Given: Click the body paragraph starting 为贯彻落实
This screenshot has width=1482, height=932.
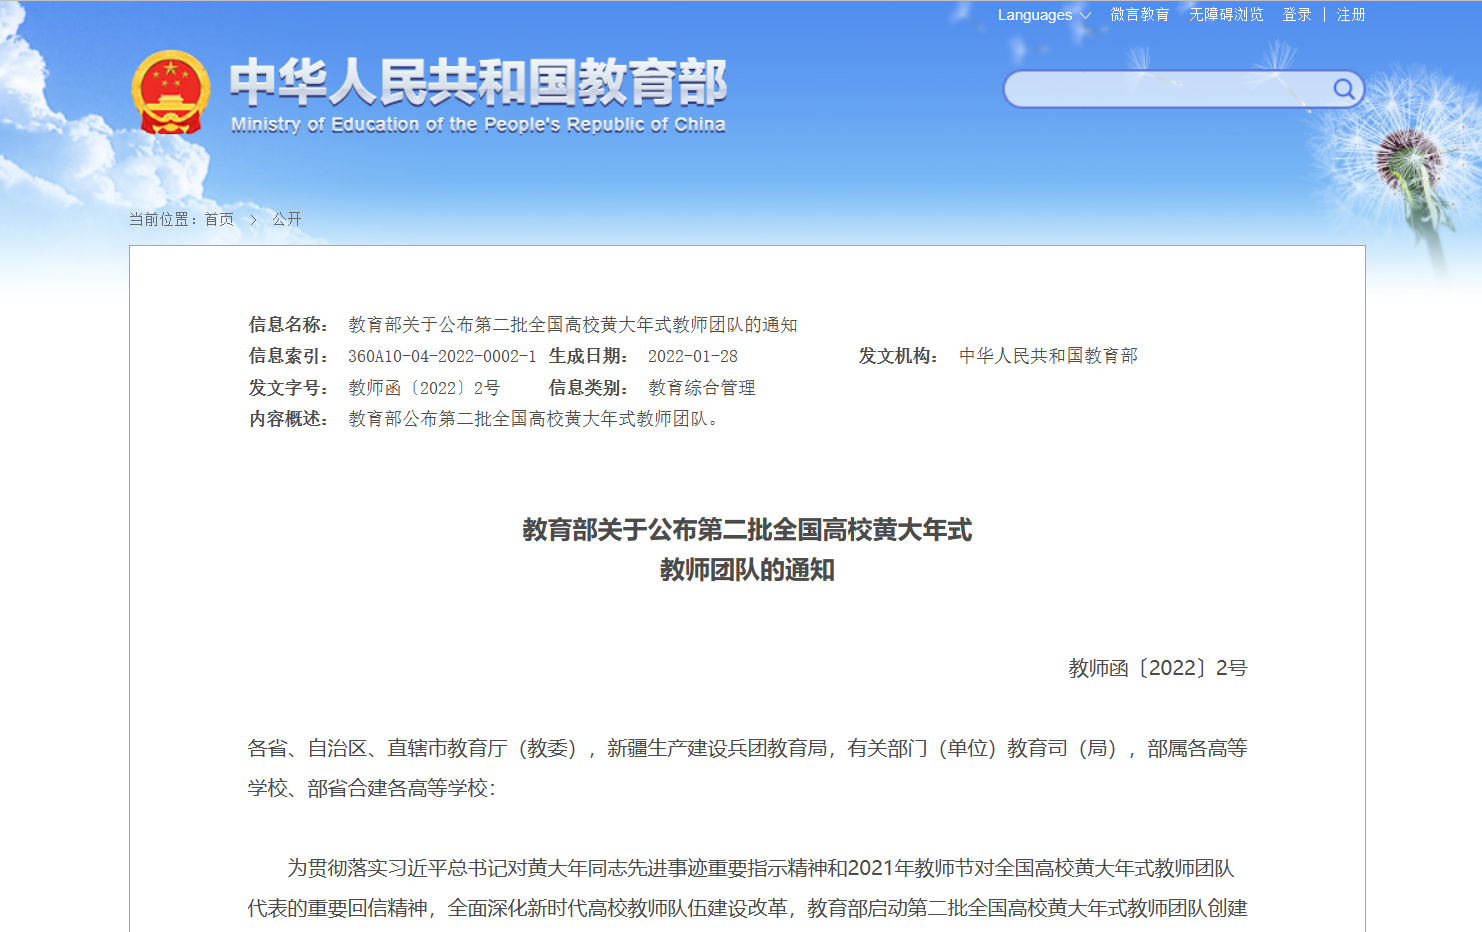Looking at the screenshot, I should [x=747, y=888].
